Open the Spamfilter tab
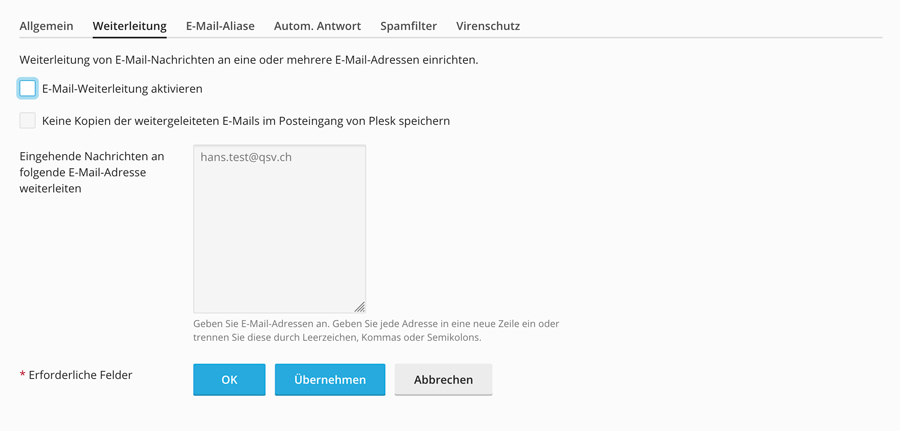900x431 pixels. point(408,26)
